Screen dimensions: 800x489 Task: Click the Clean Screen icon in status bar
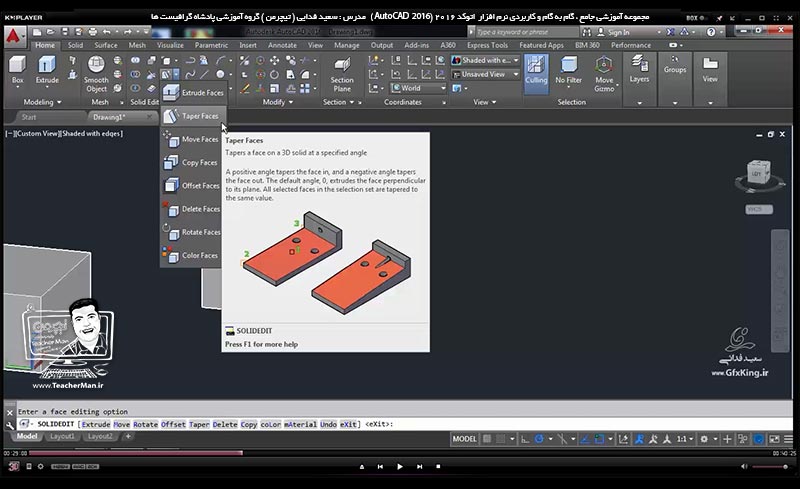pos(774,439)
